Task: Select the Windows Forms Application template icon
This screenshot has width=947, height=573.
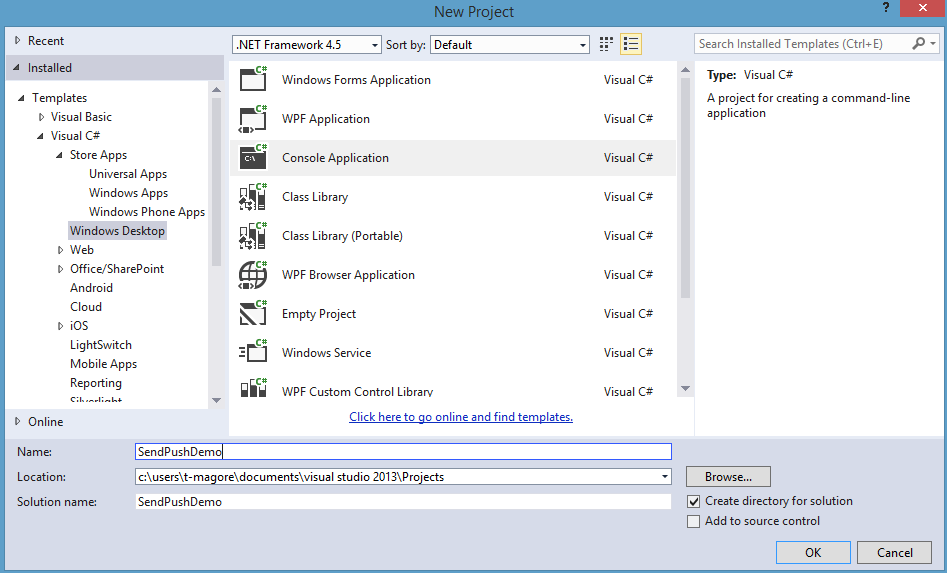Action: coord(253,79)
